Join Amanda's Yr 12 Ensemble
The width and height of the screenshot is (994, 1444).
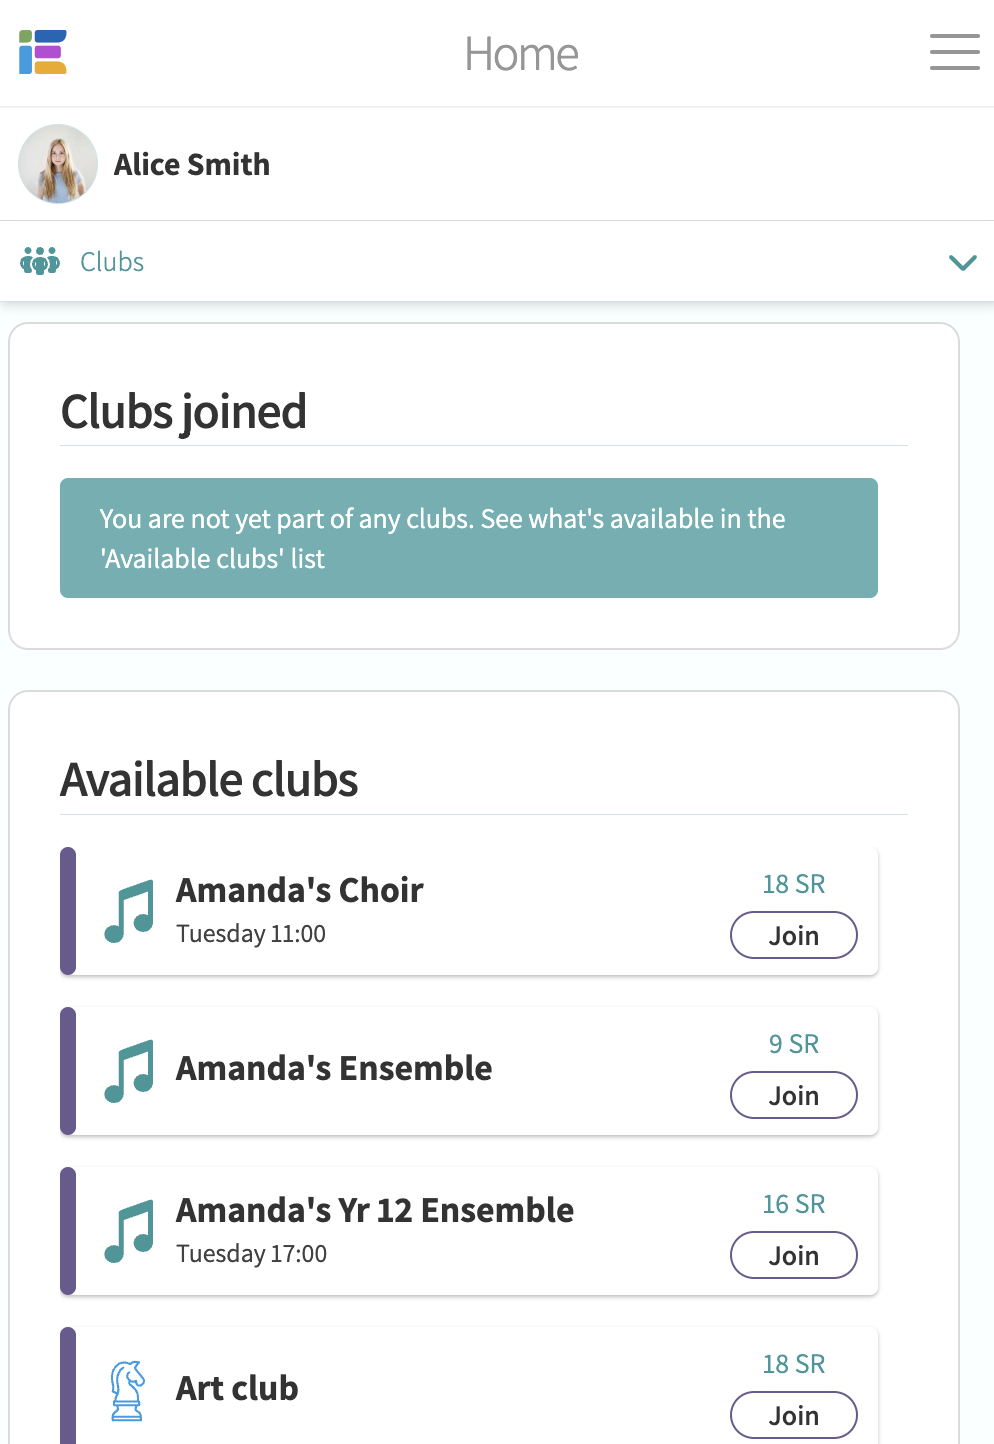[x=793, y=1255]
